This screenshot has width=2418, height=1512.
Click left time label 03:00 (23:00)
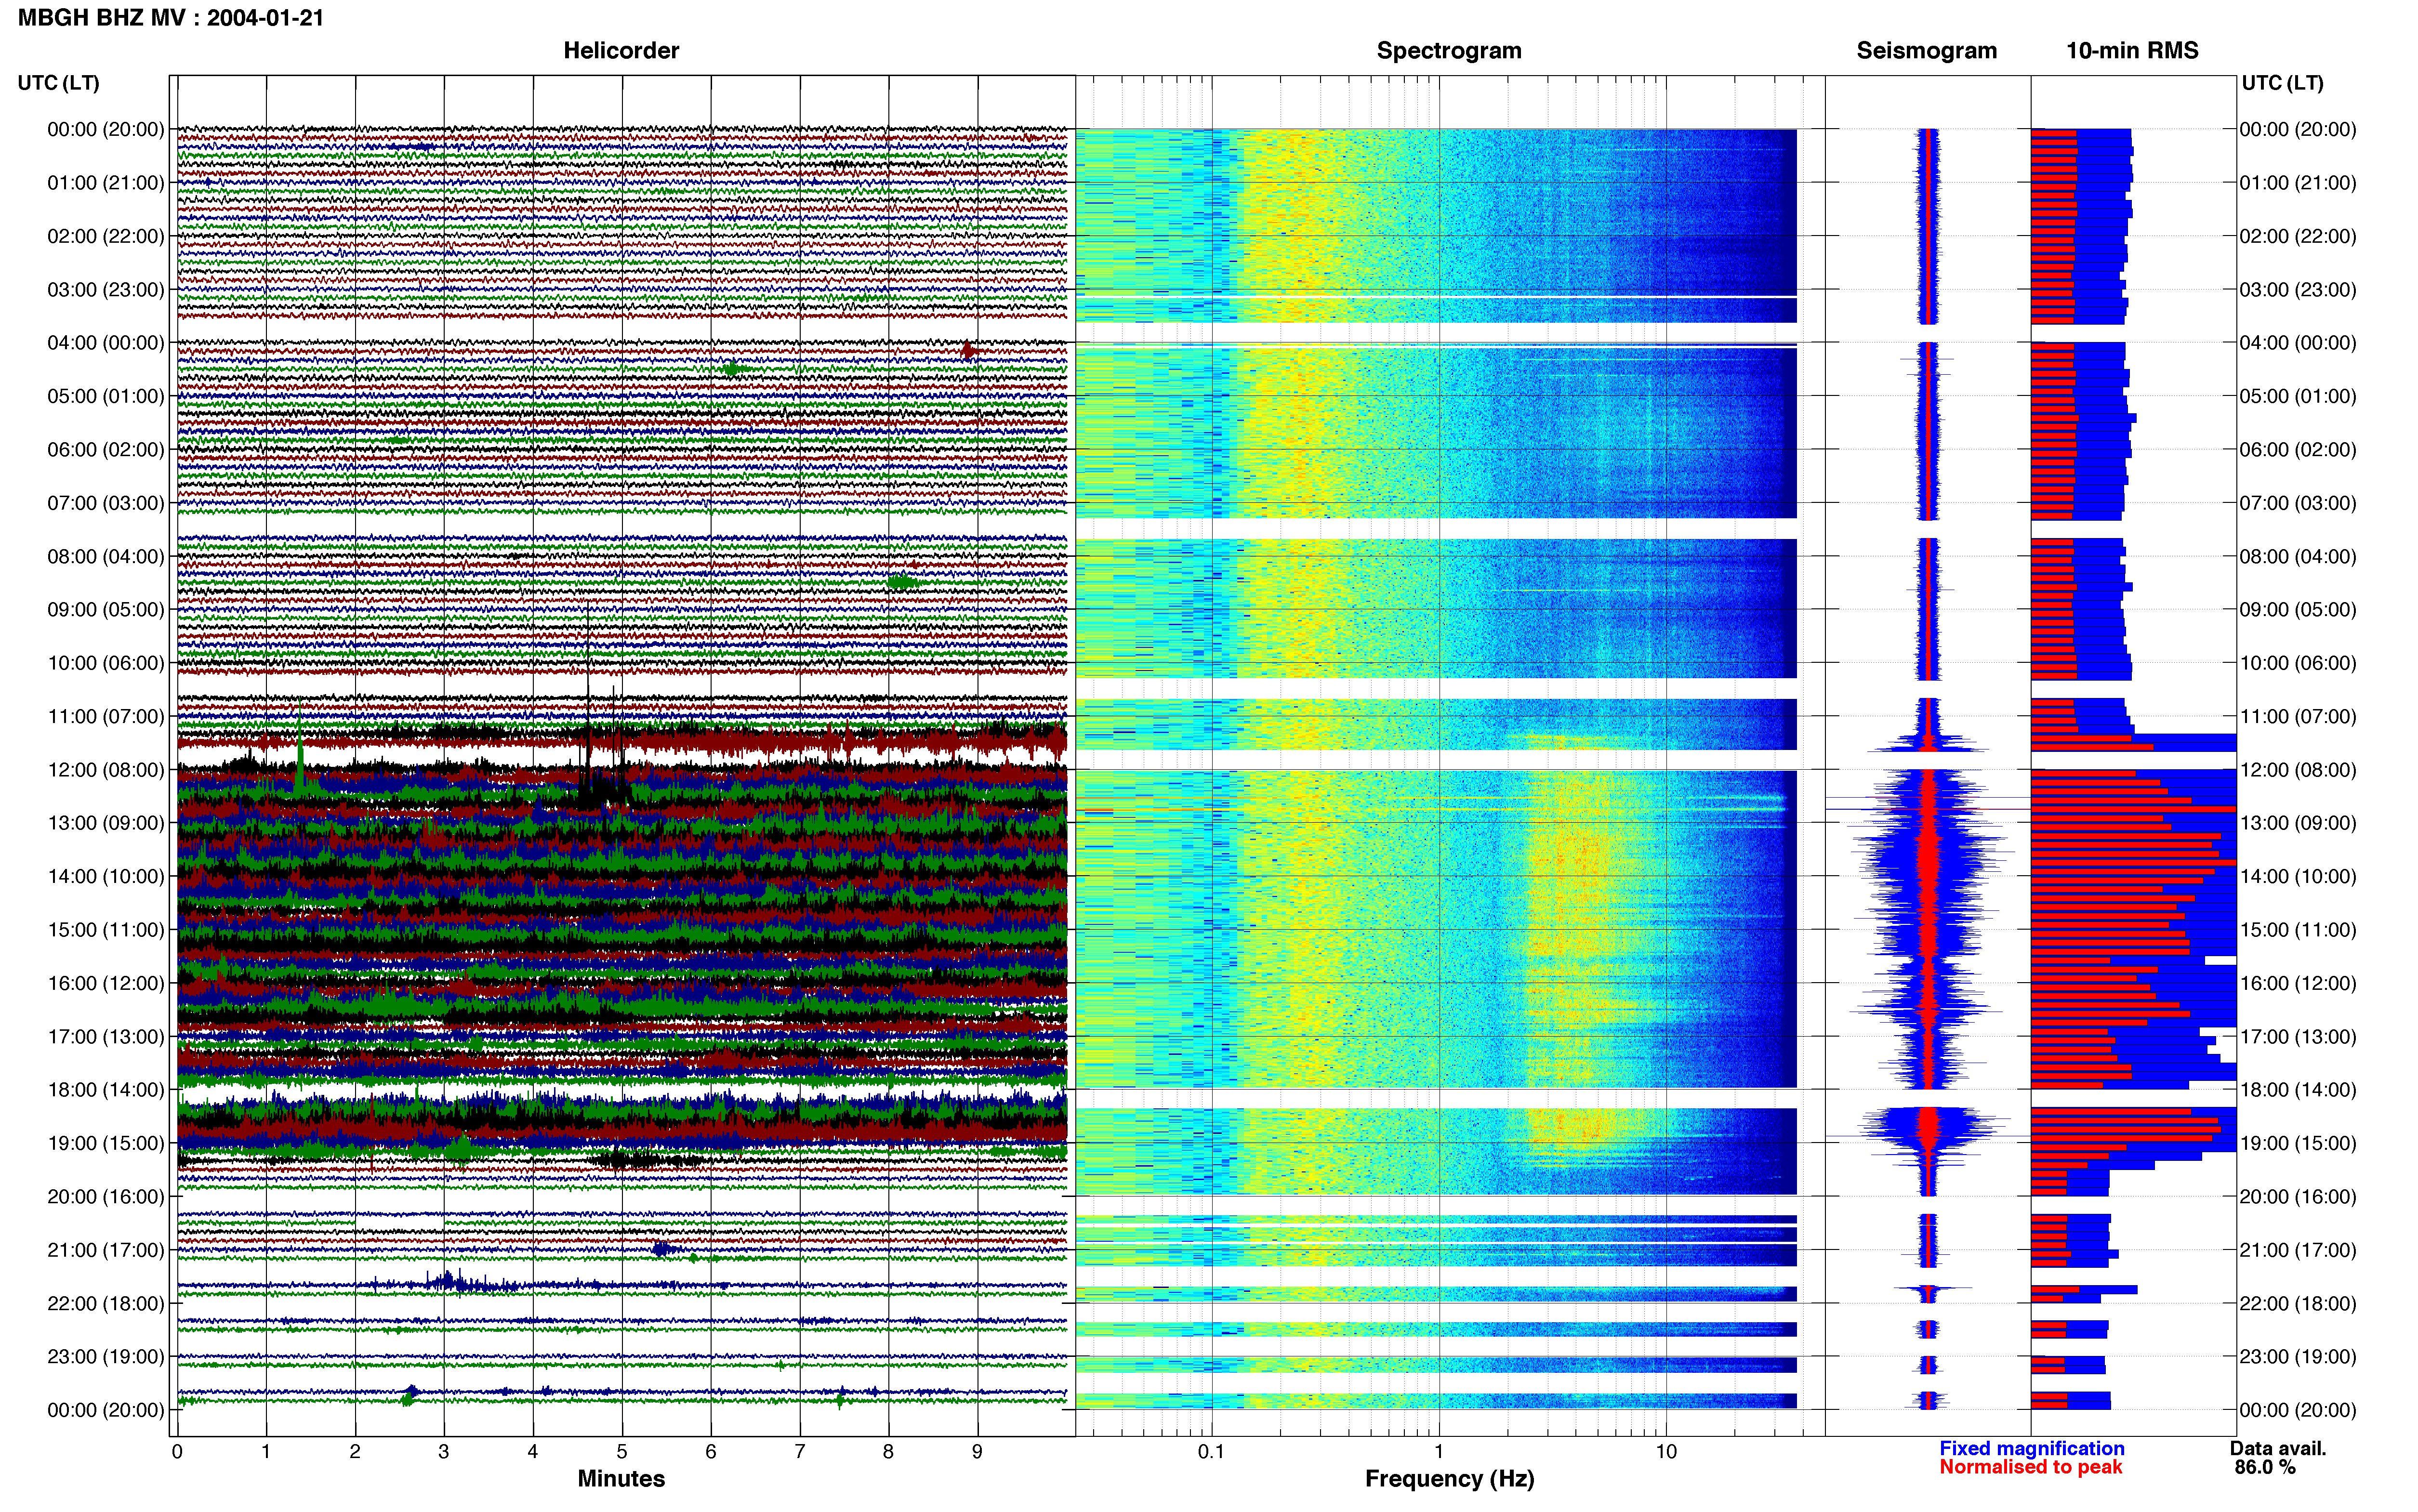(x=106, y=289)
